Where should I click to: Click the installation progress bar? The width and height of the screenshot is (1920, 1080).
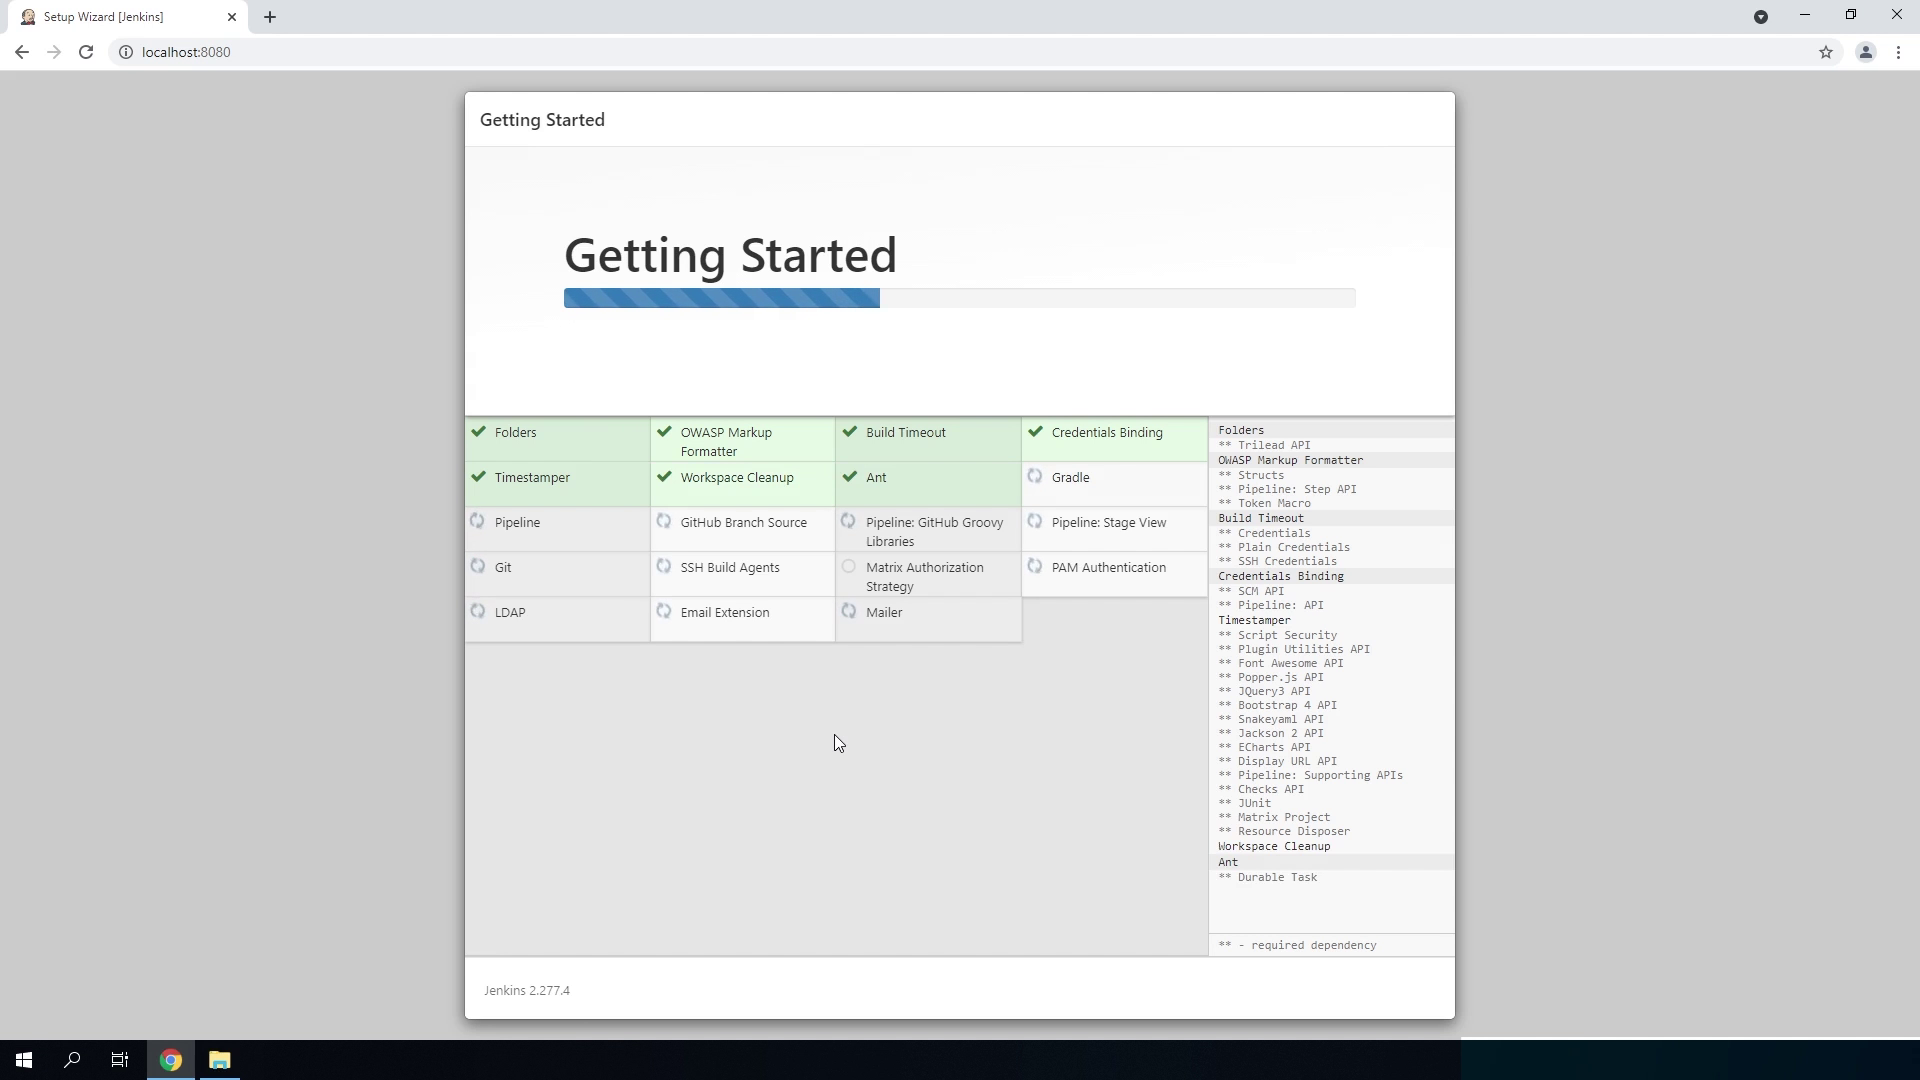[958, 298]
